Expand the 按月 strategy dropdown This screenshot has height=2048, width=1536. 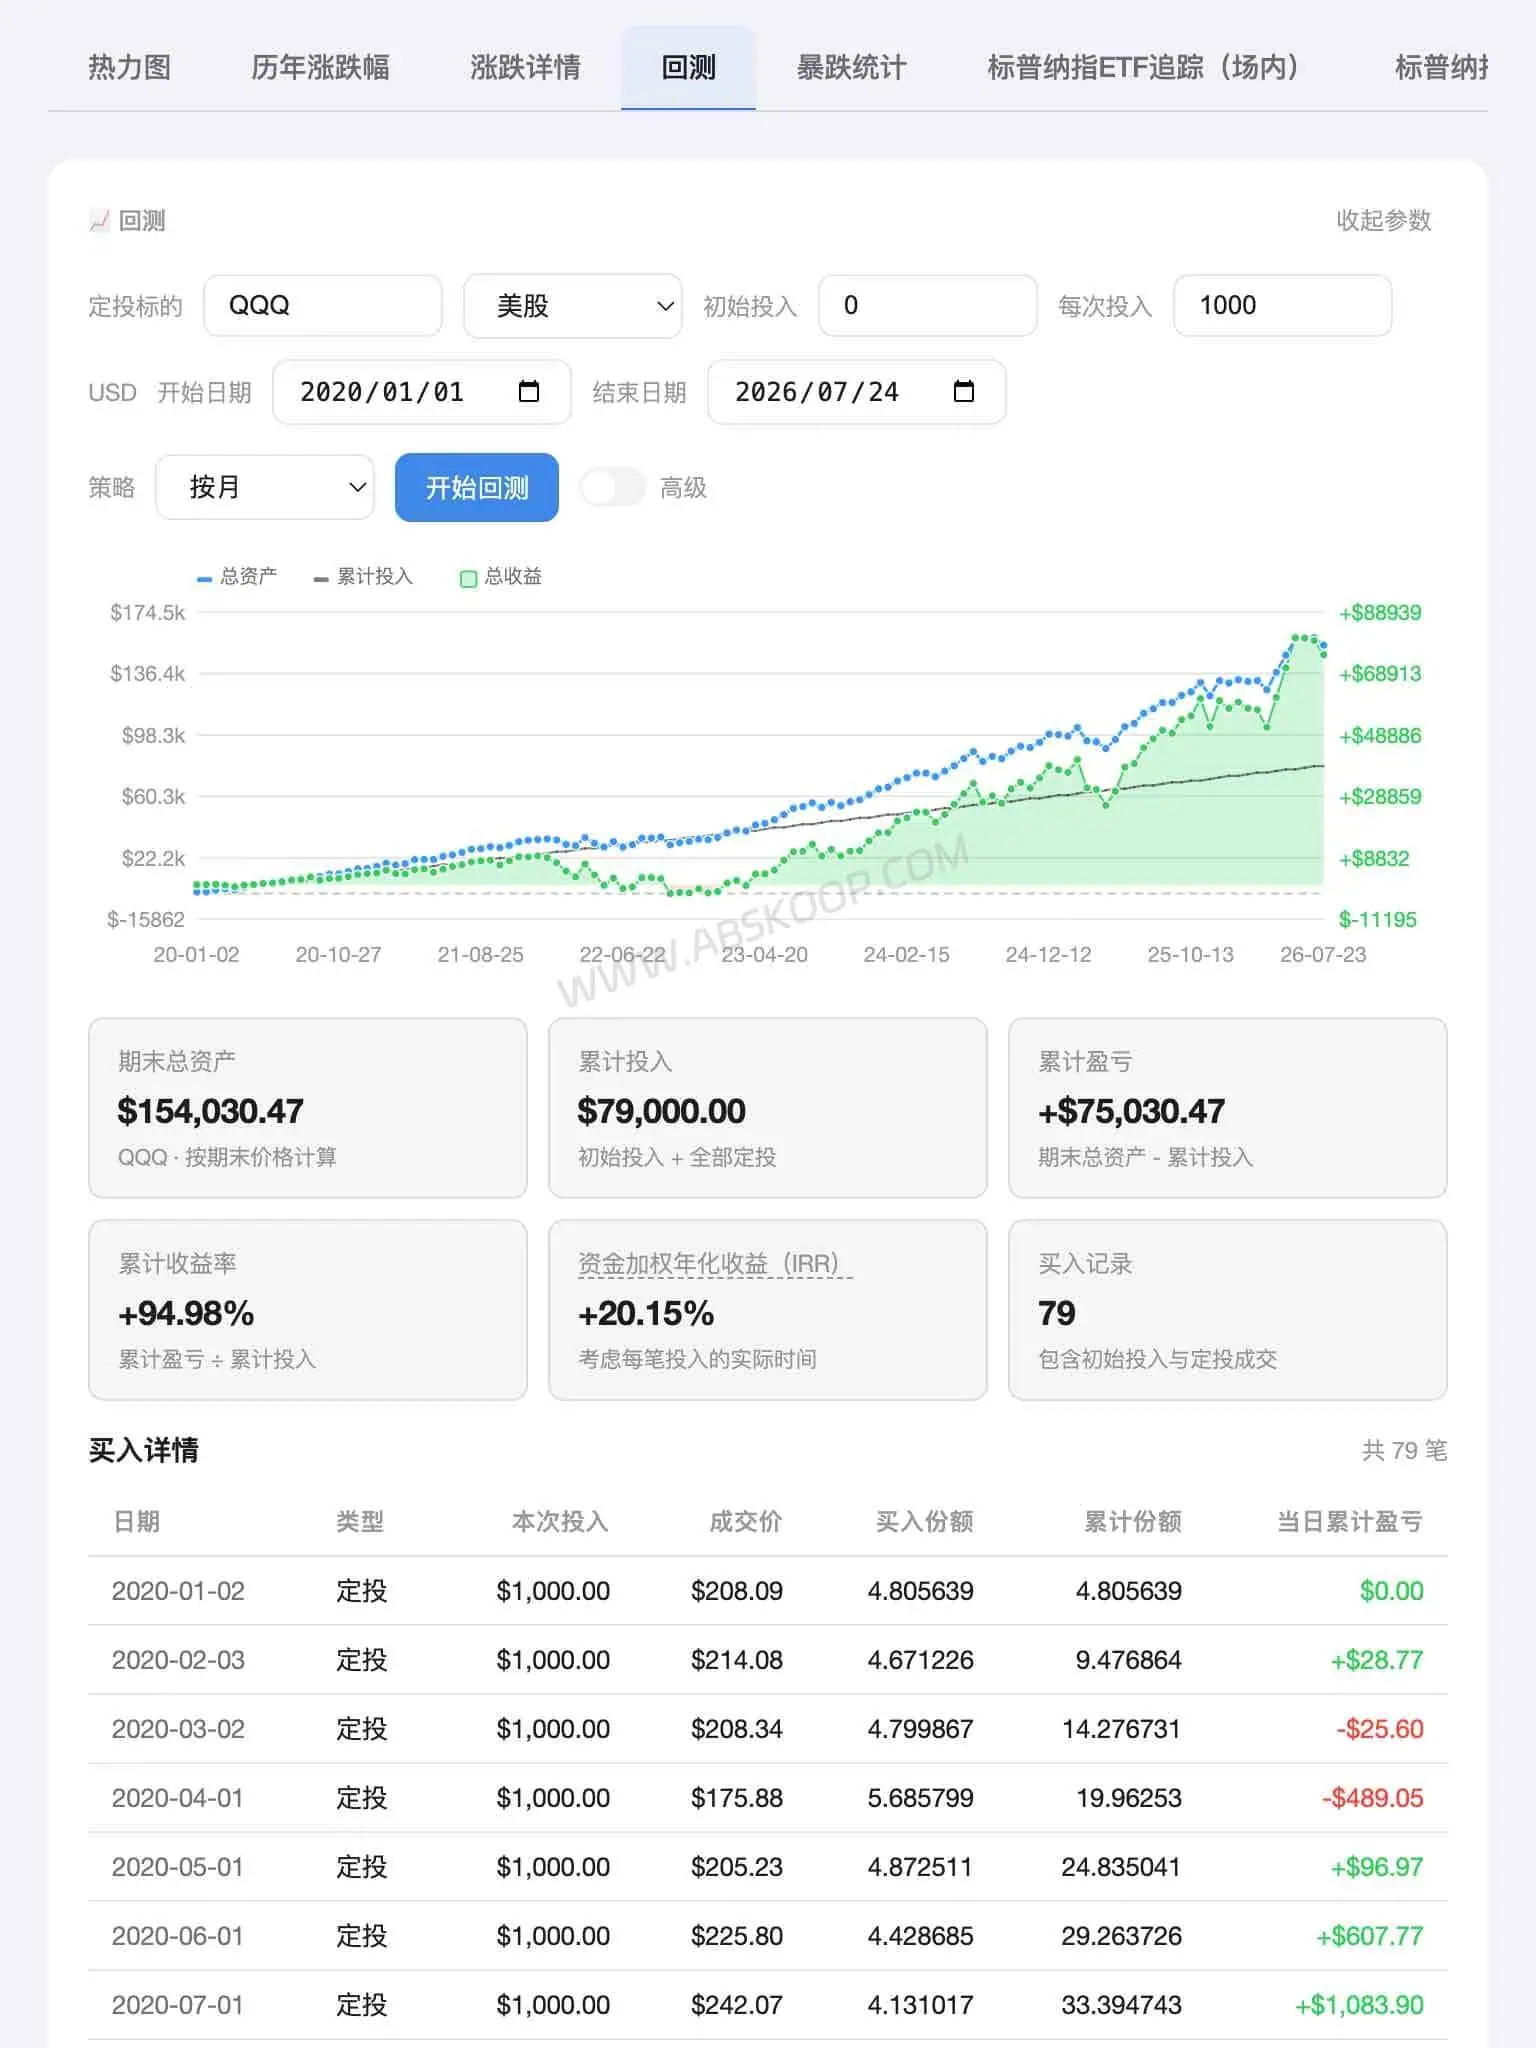(265, 487)
